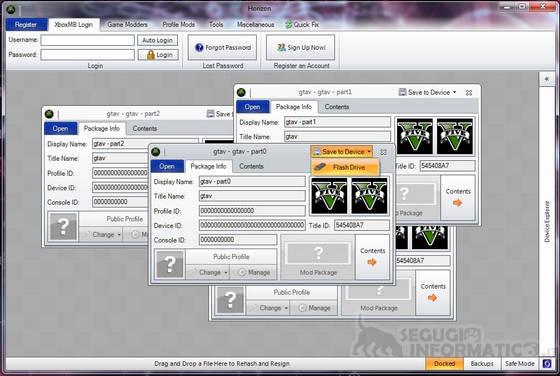Click the Forgot Password button
Image resolution: width=560 pixels, height=376 pixels.
(222, 47)
